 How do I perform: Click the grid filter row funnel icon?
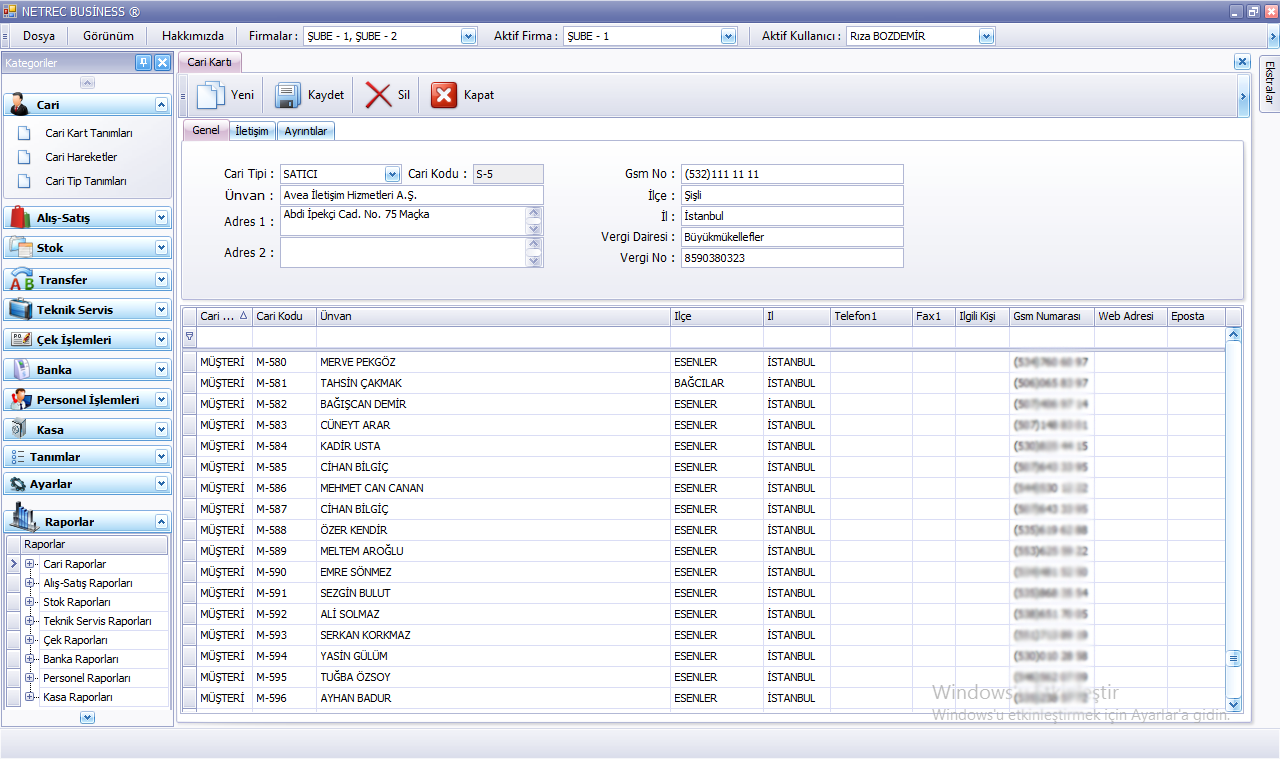click(x=190, y=337)
